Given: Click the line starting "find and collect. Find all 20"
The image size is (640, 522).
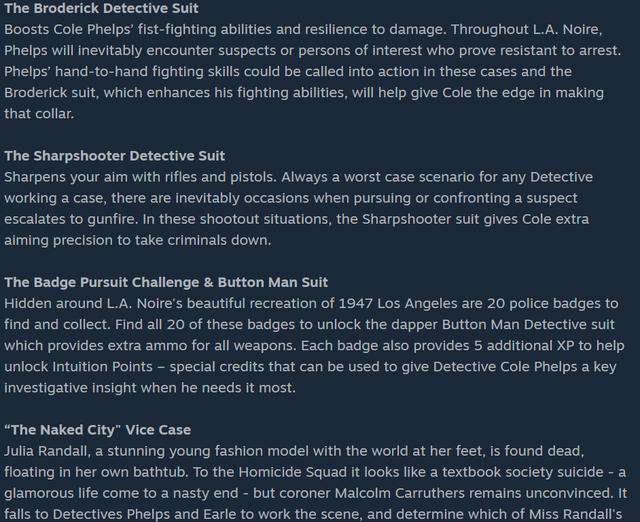Looking at the screenshot, I should [309, 324].
